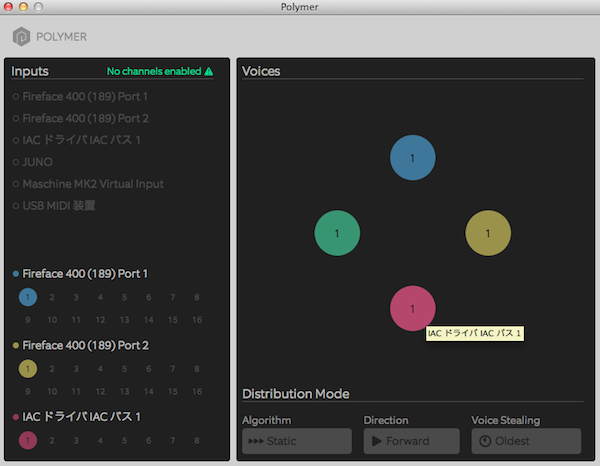Click the Distribution Mode heading
Image resolution: width=600 pixels, height=466 pixels.
(x=296, y=394)
